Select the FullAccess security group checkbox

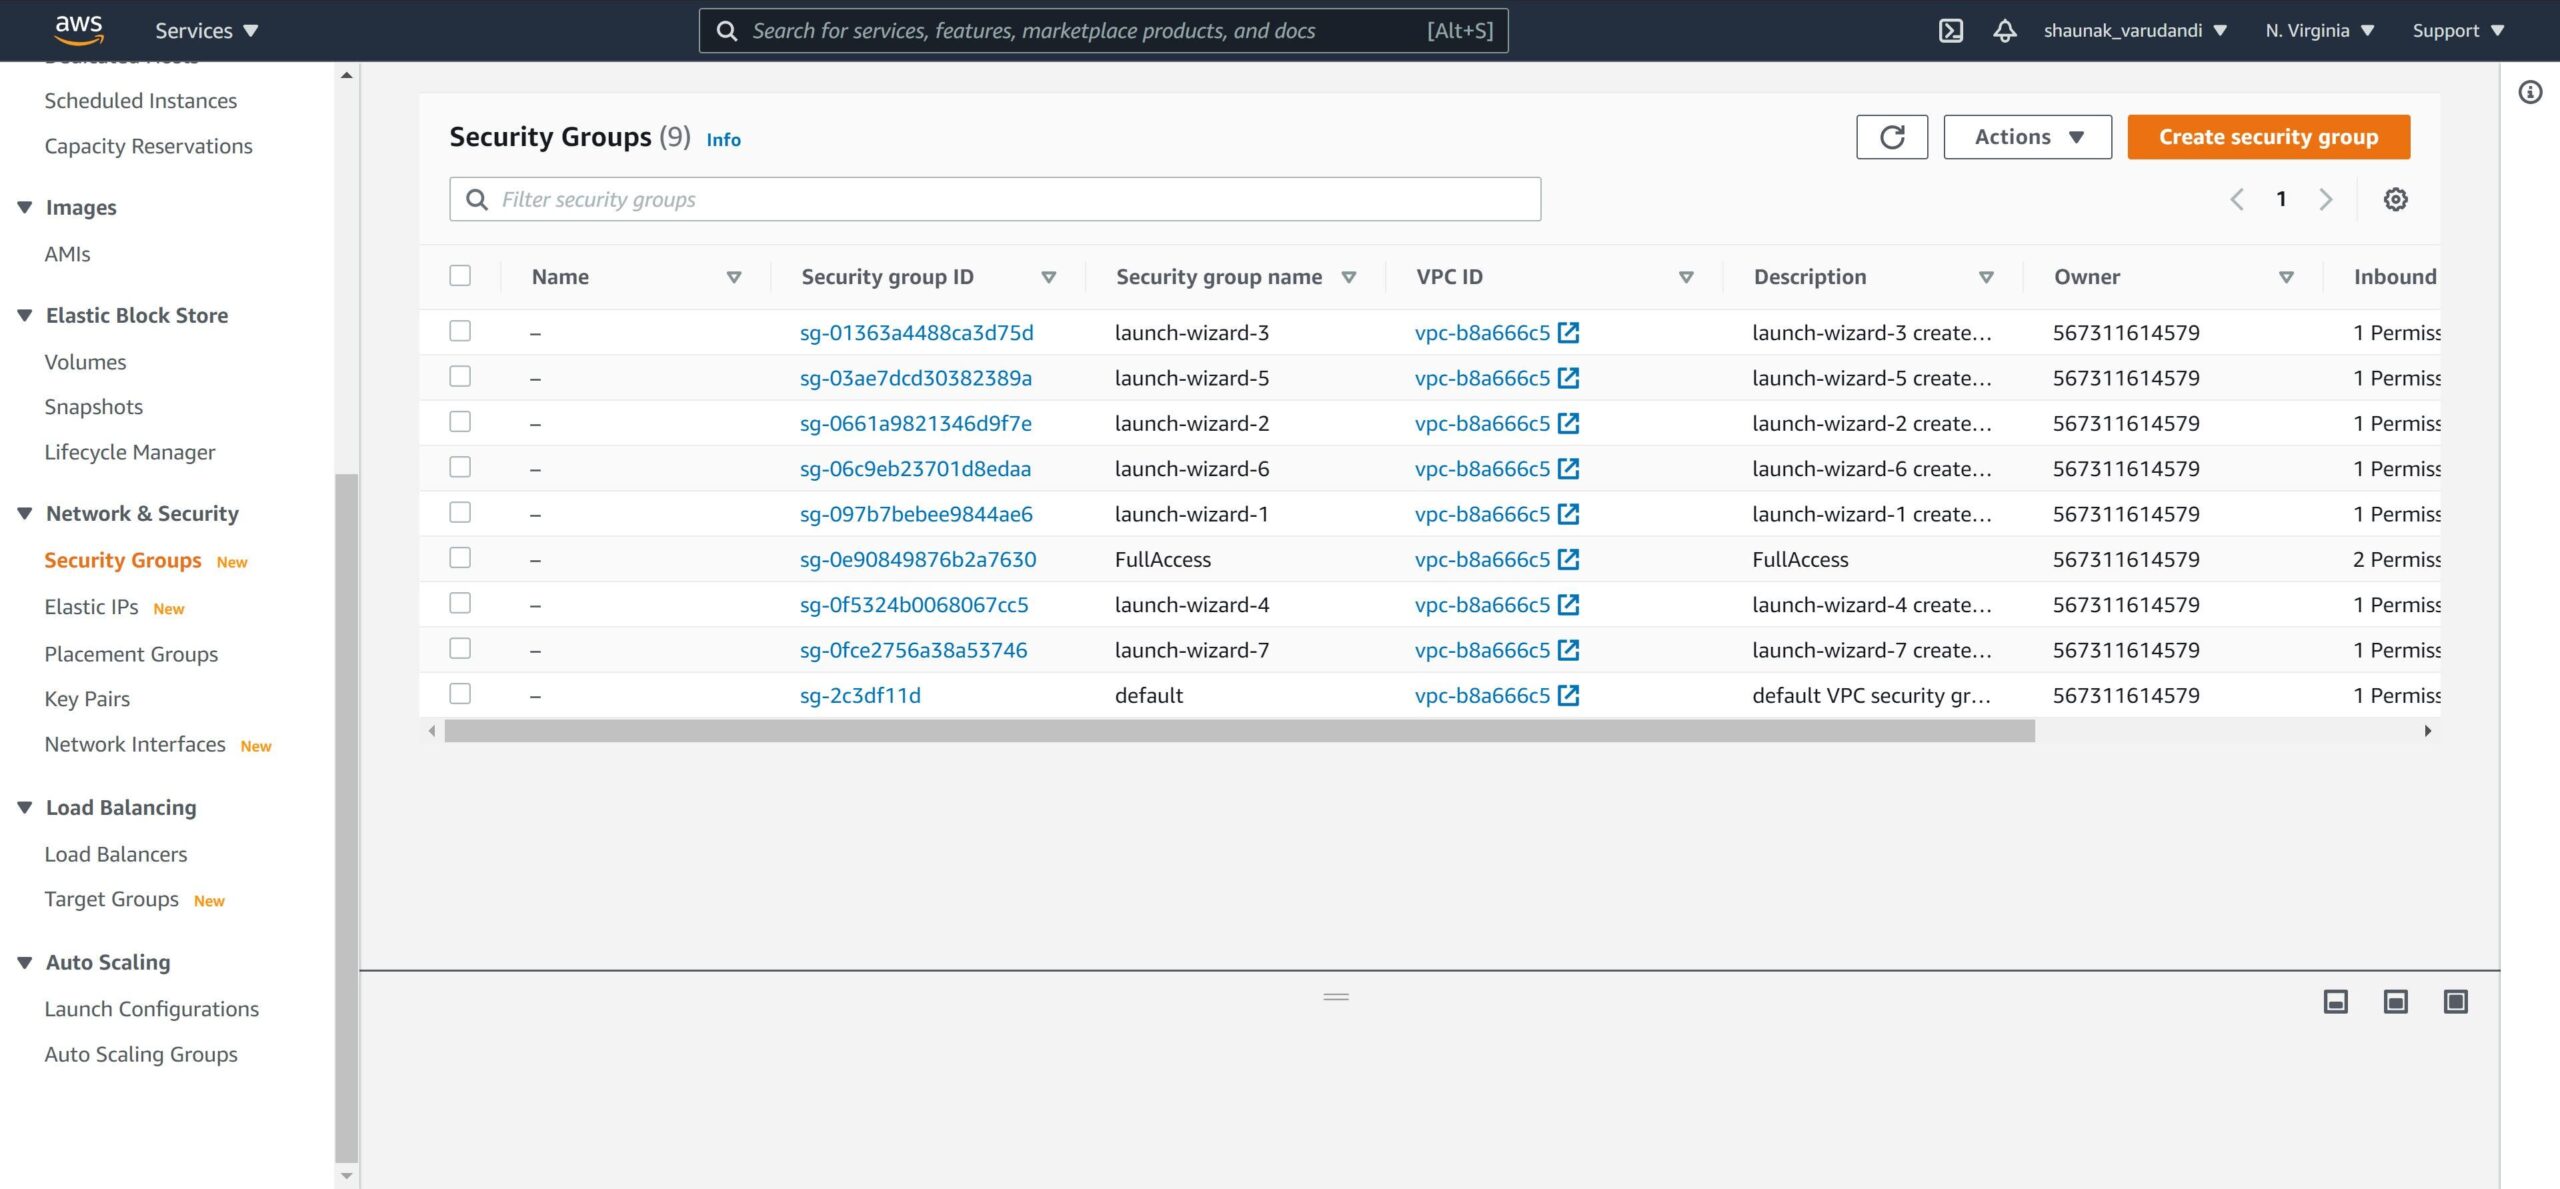(460, 558)
